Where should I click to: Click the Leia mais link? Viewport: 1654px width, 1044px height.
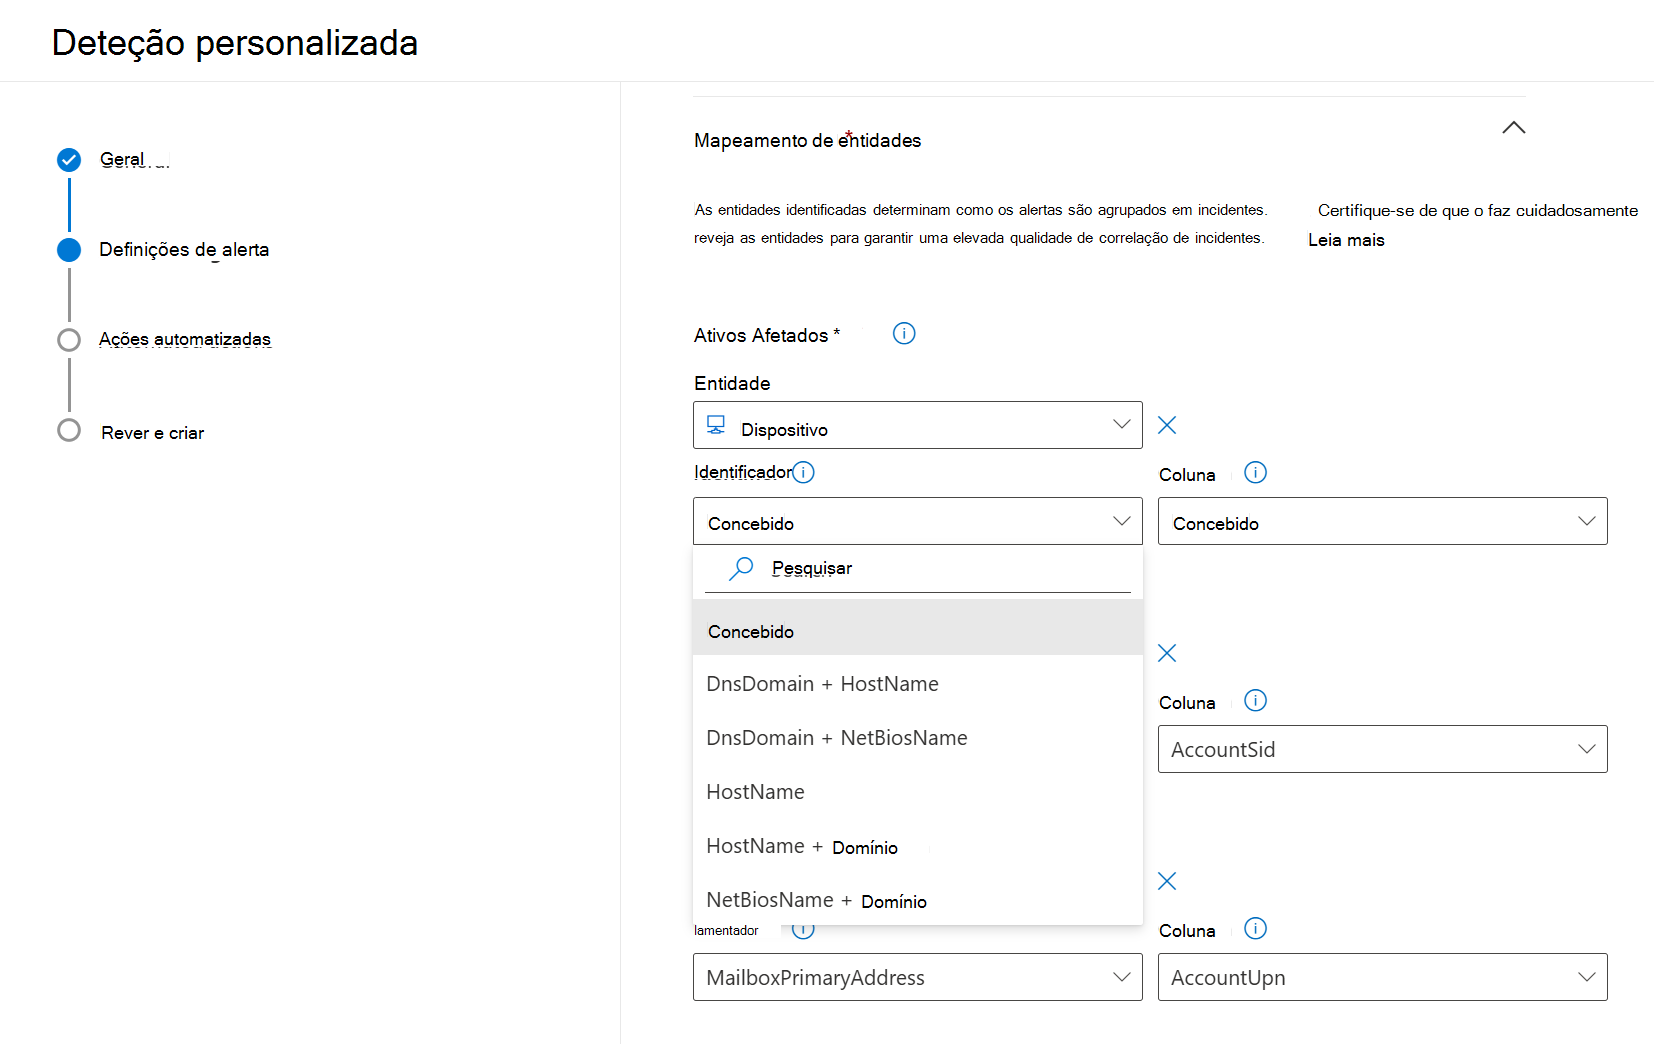point(1346,240)
